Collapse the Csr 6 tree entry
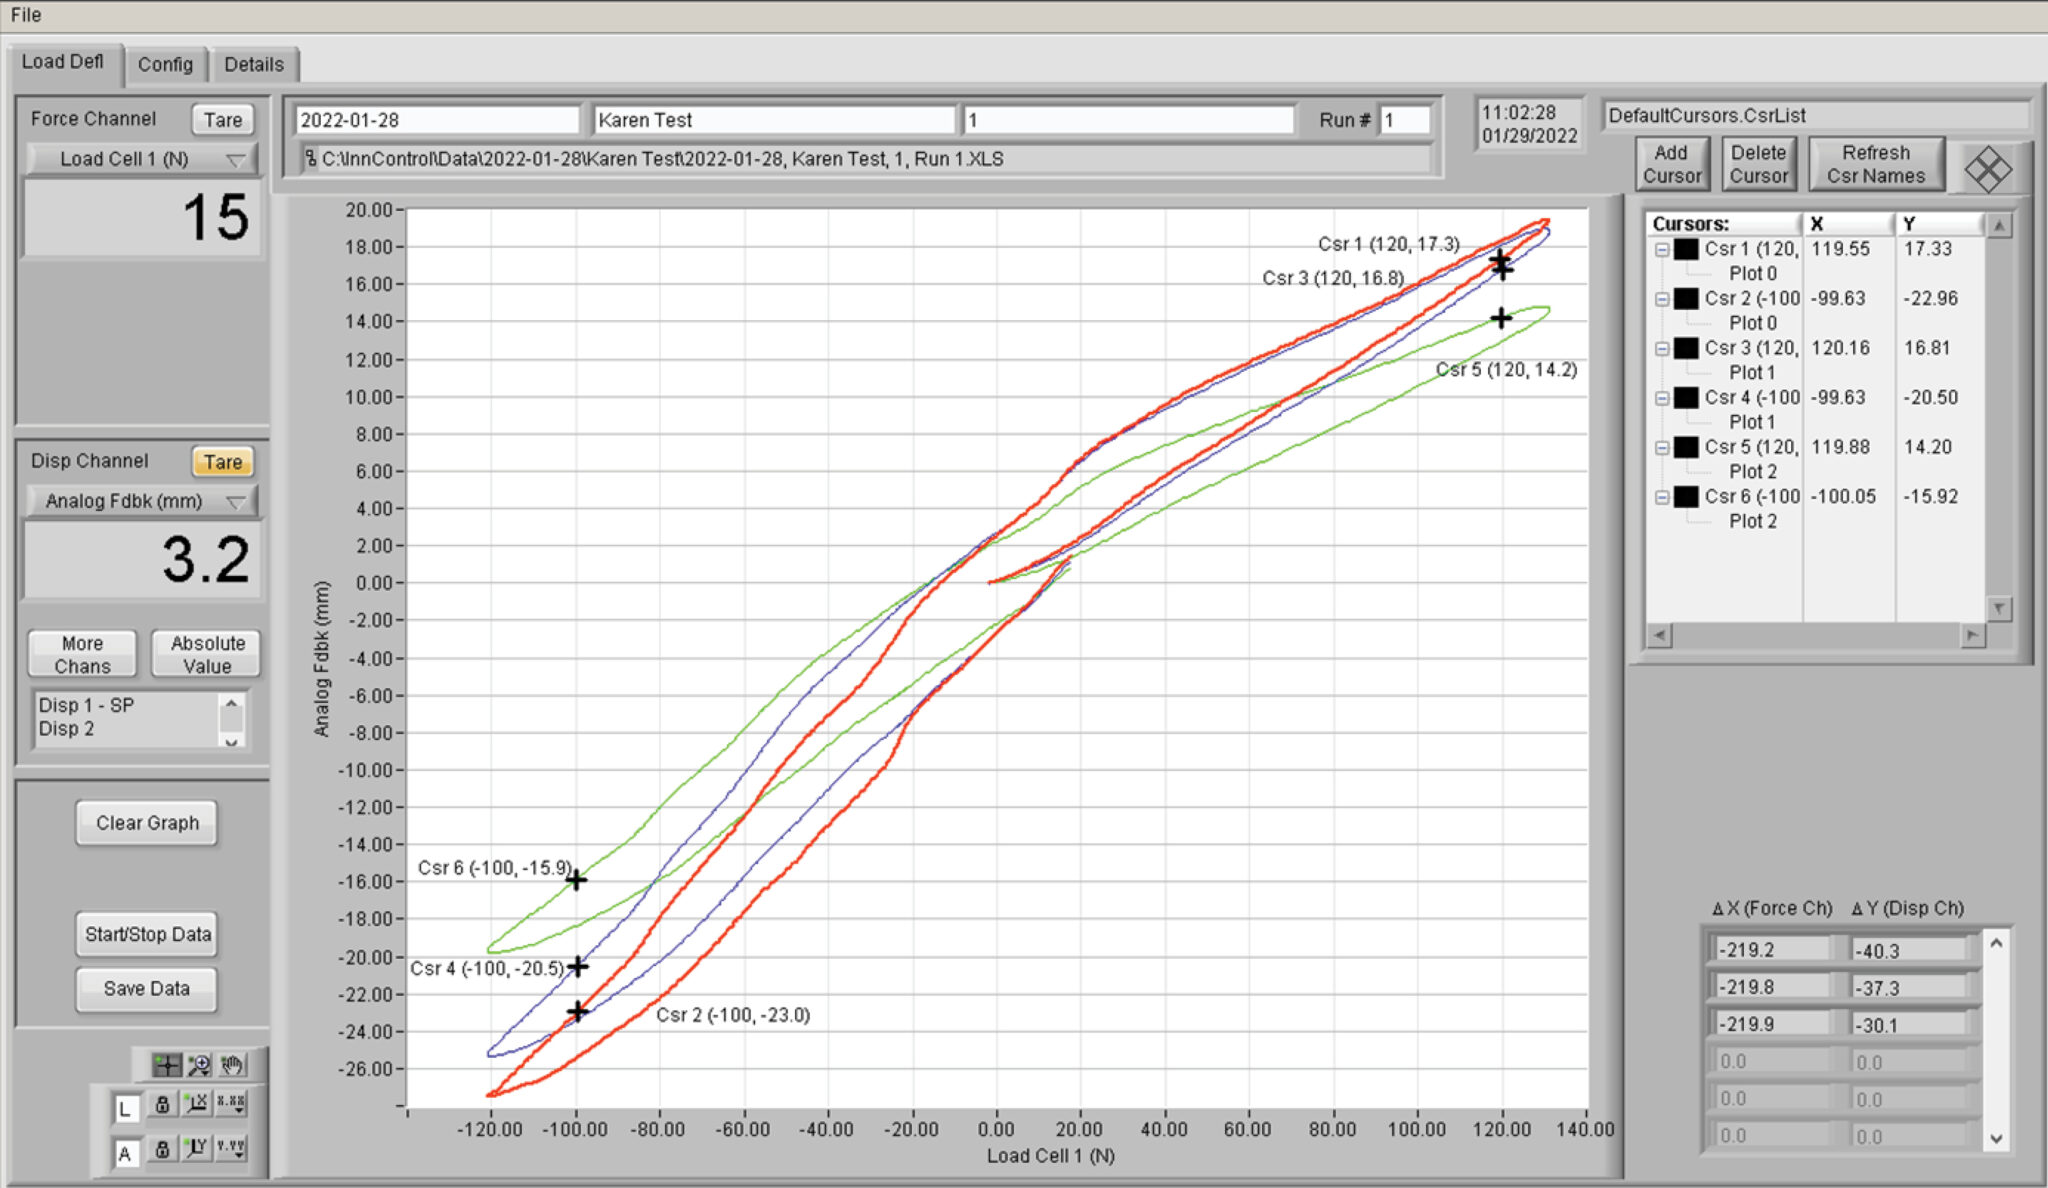Viewport: 2048px width, 1188px height. (1662, 497)
